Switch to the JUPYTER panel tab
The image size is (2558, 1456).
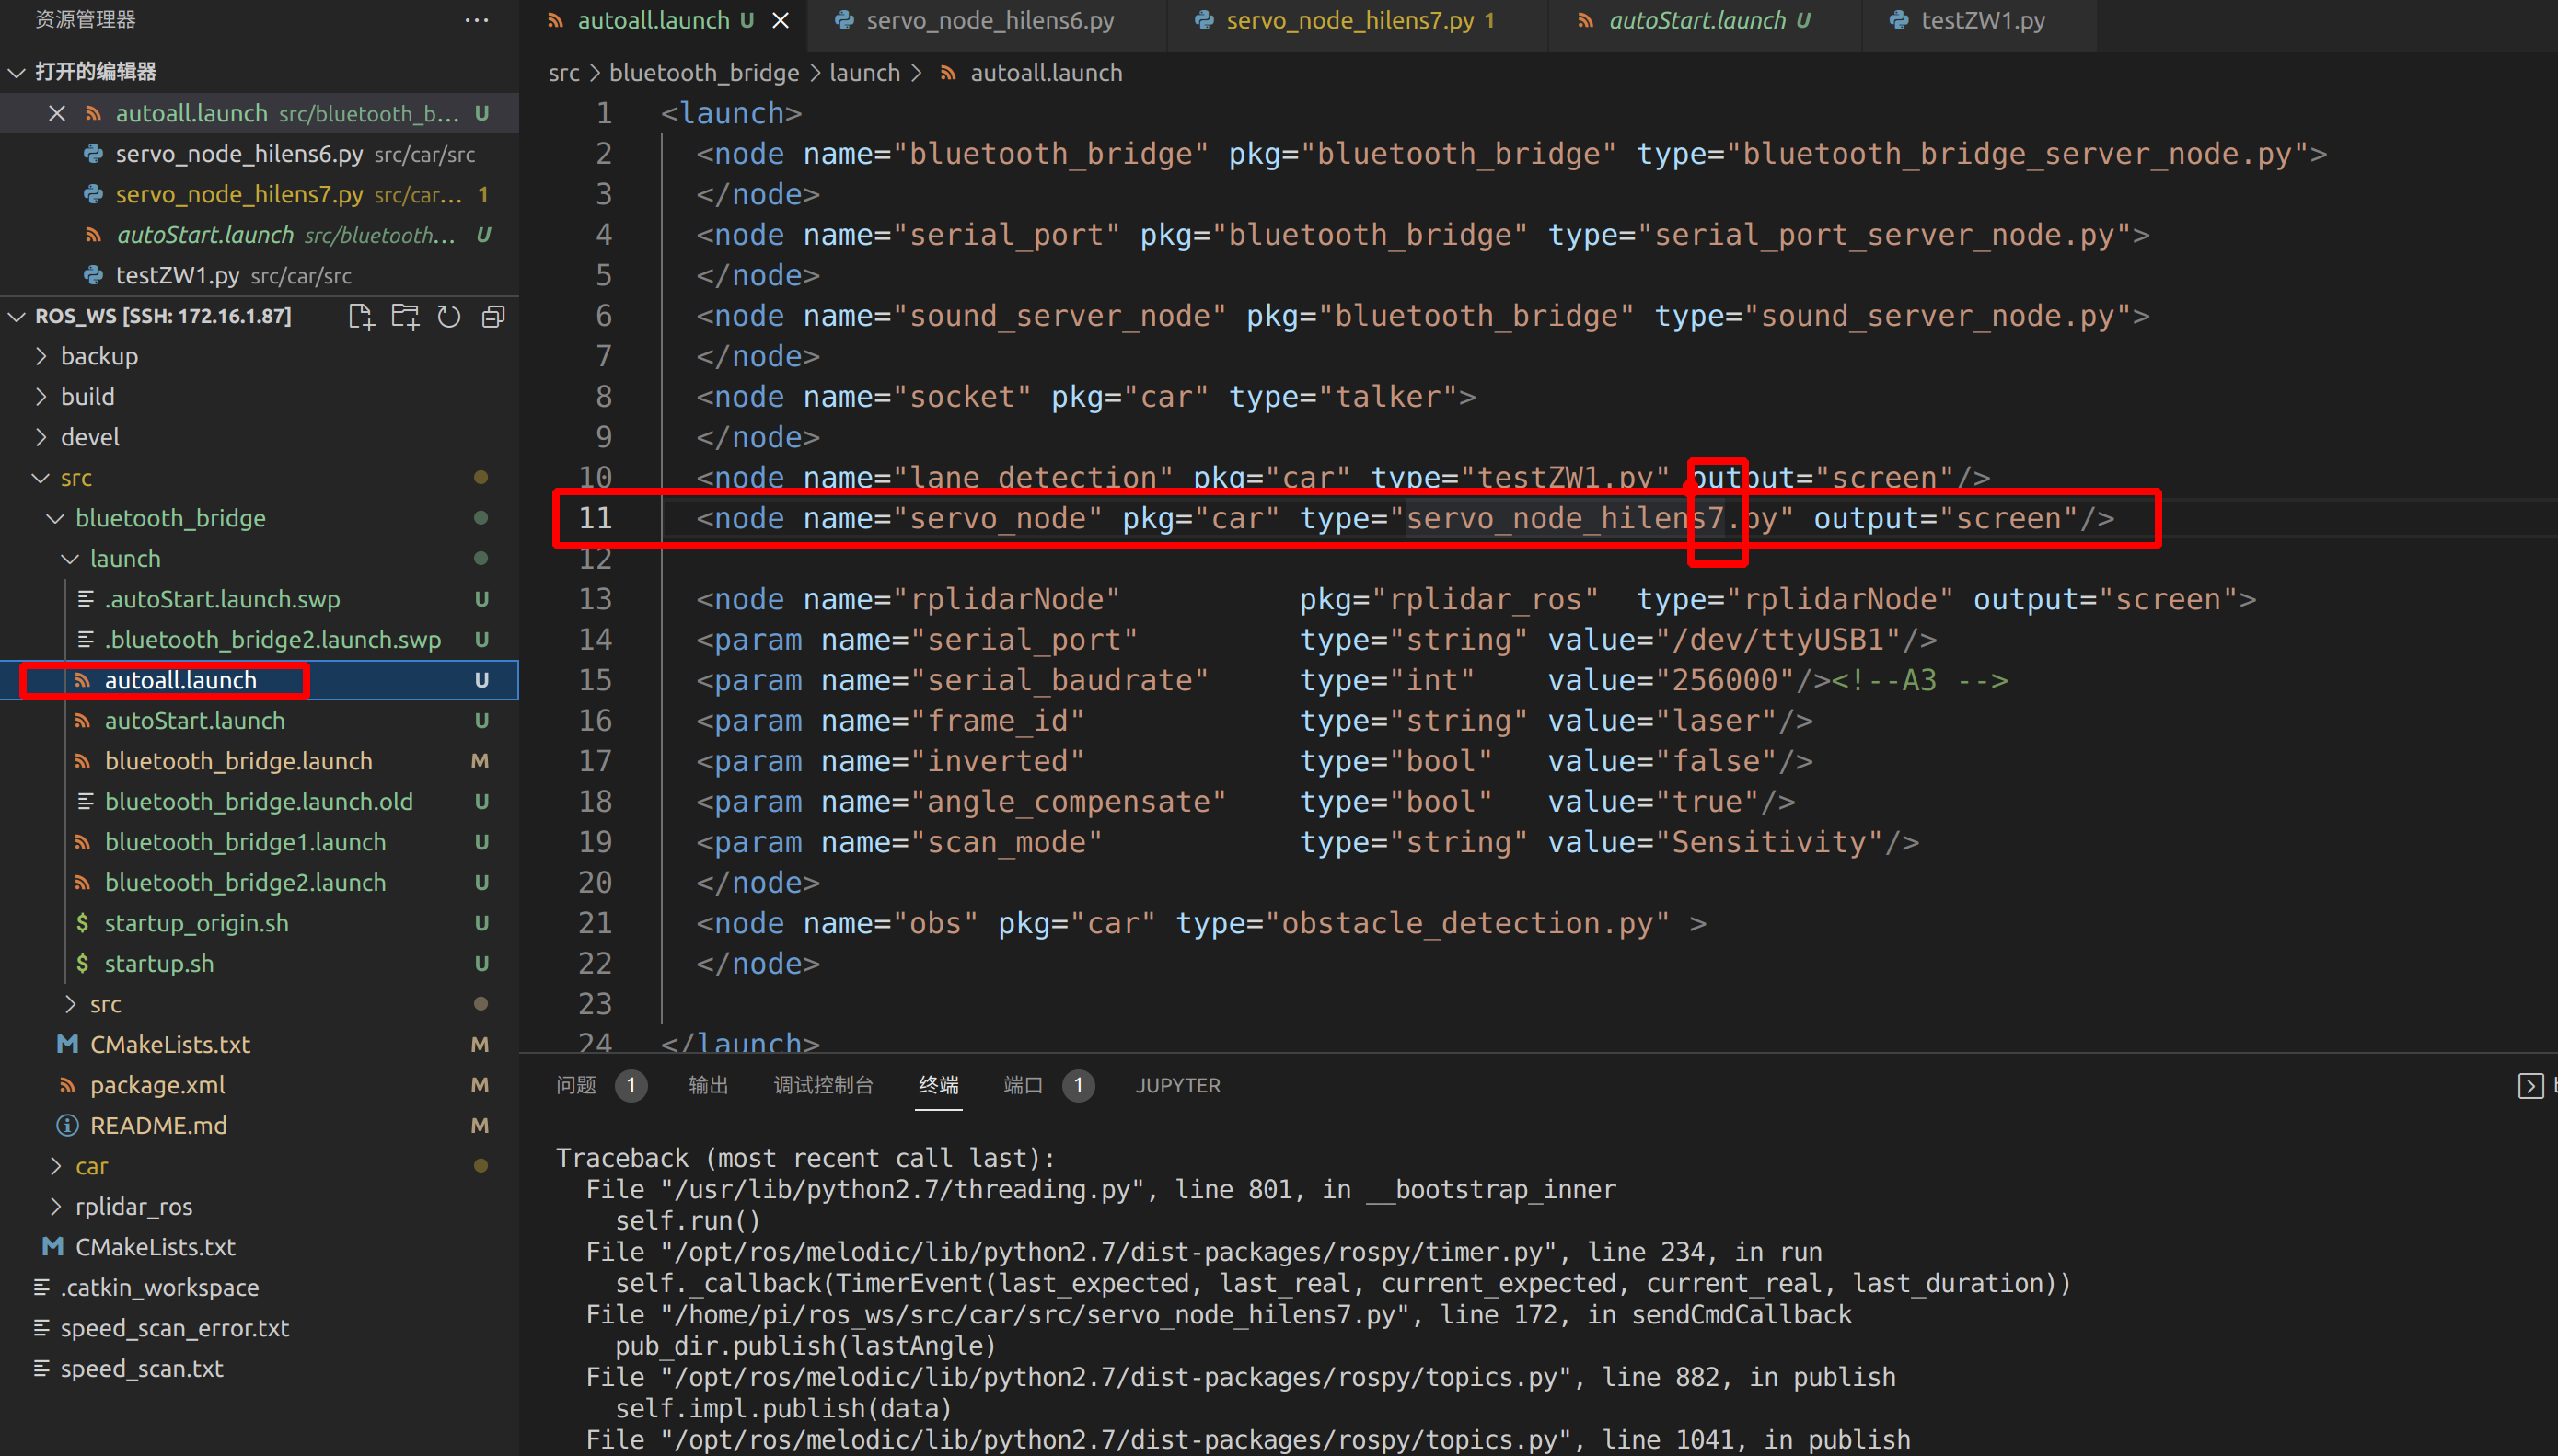[1177, 1086]
